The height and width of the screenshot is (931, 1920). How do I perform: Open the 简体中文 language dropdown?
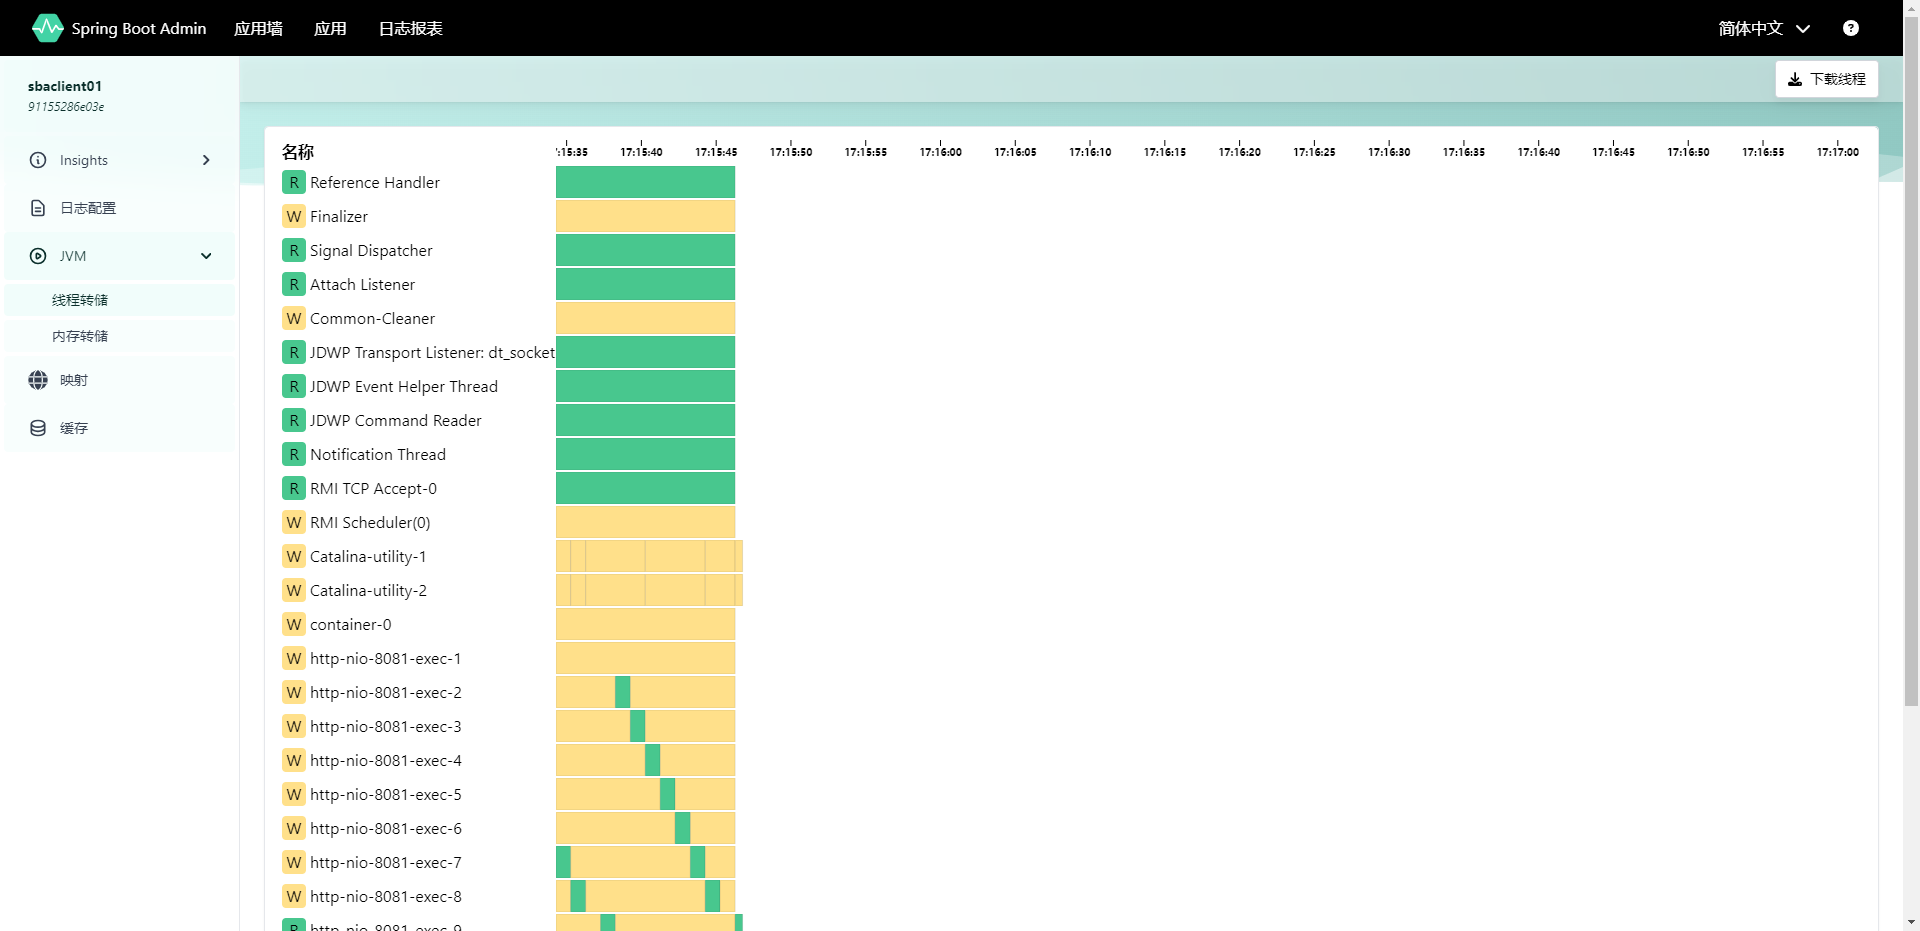click(1764, 28)
